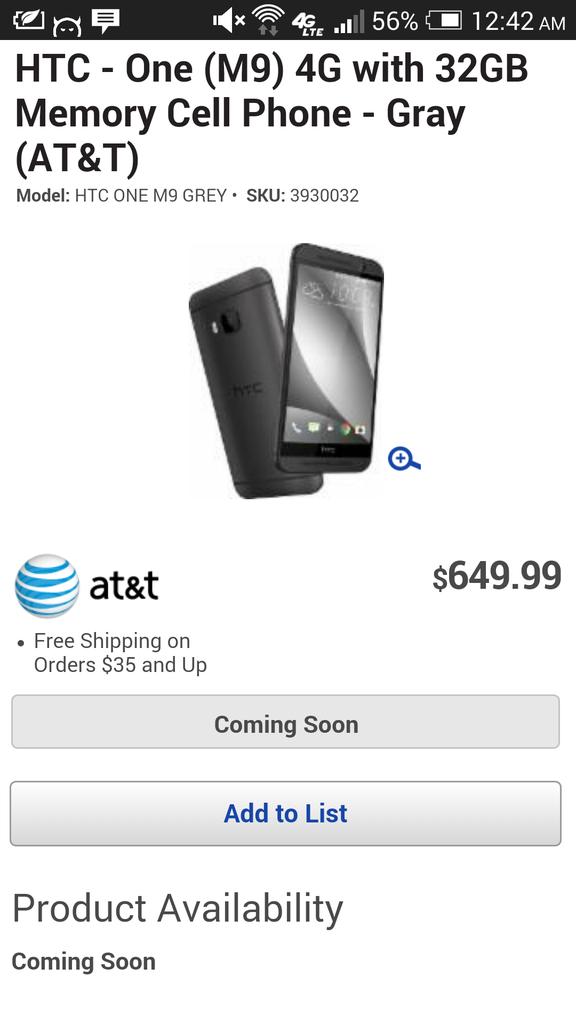Tap the message notification icon in status bar
Viewport: 576px width, 1024px height.
pos(105,22)
